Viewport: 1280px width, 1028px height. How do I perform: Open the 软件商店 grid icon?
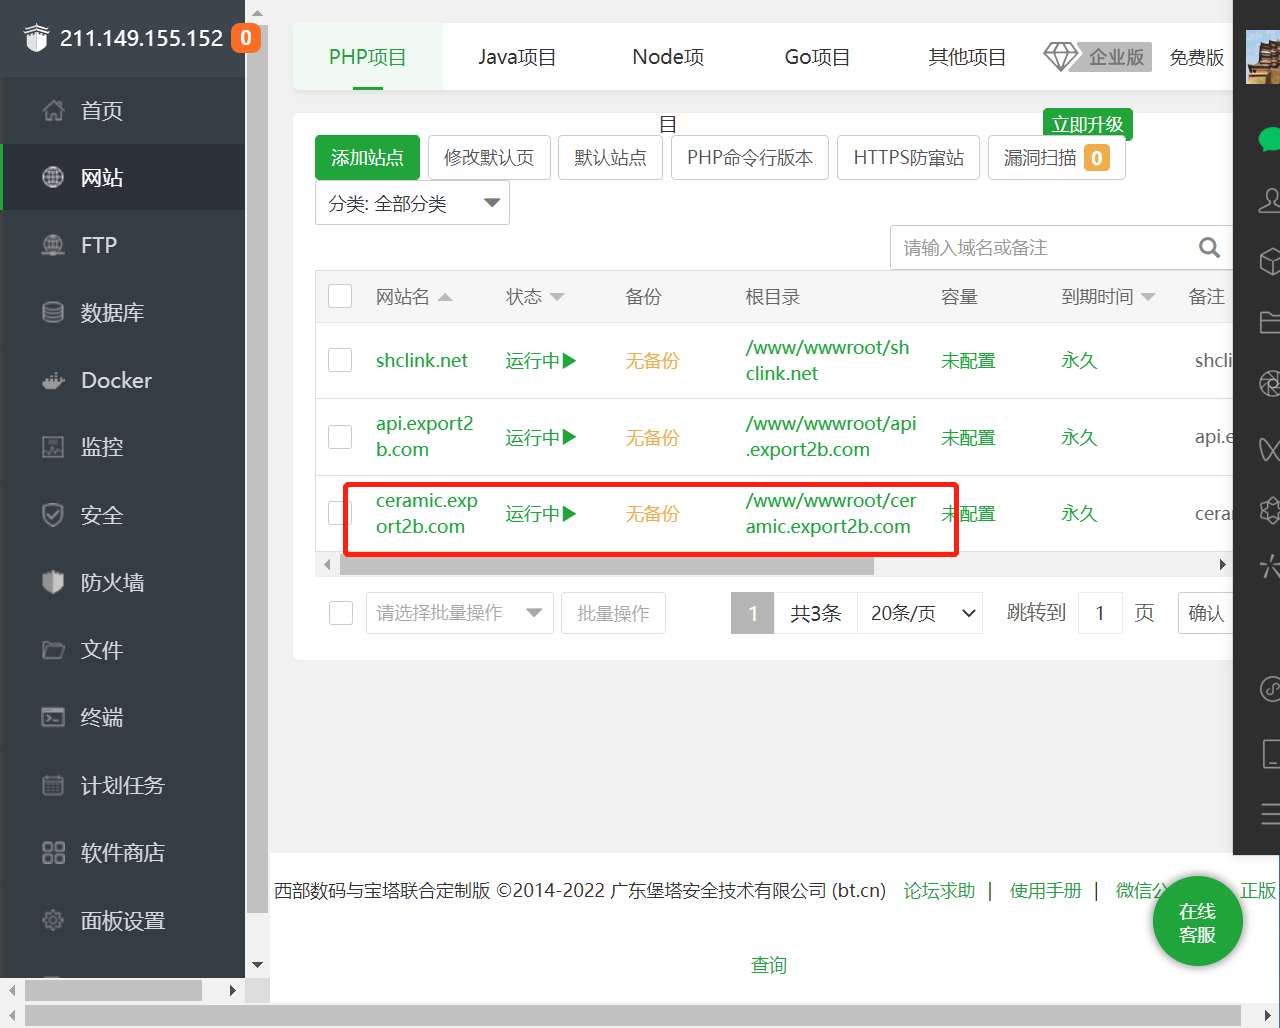click(x=53, y=852)
